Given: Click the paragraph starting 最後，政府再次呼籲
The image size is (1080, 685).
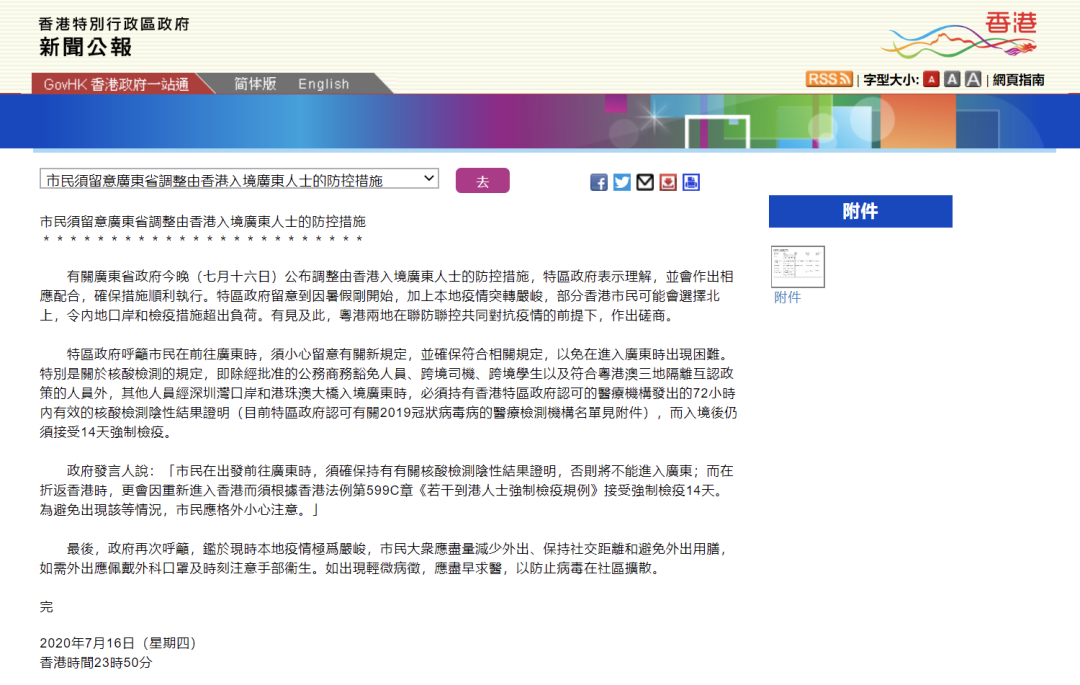Looking at the screenshot, I should click(384, 558).
